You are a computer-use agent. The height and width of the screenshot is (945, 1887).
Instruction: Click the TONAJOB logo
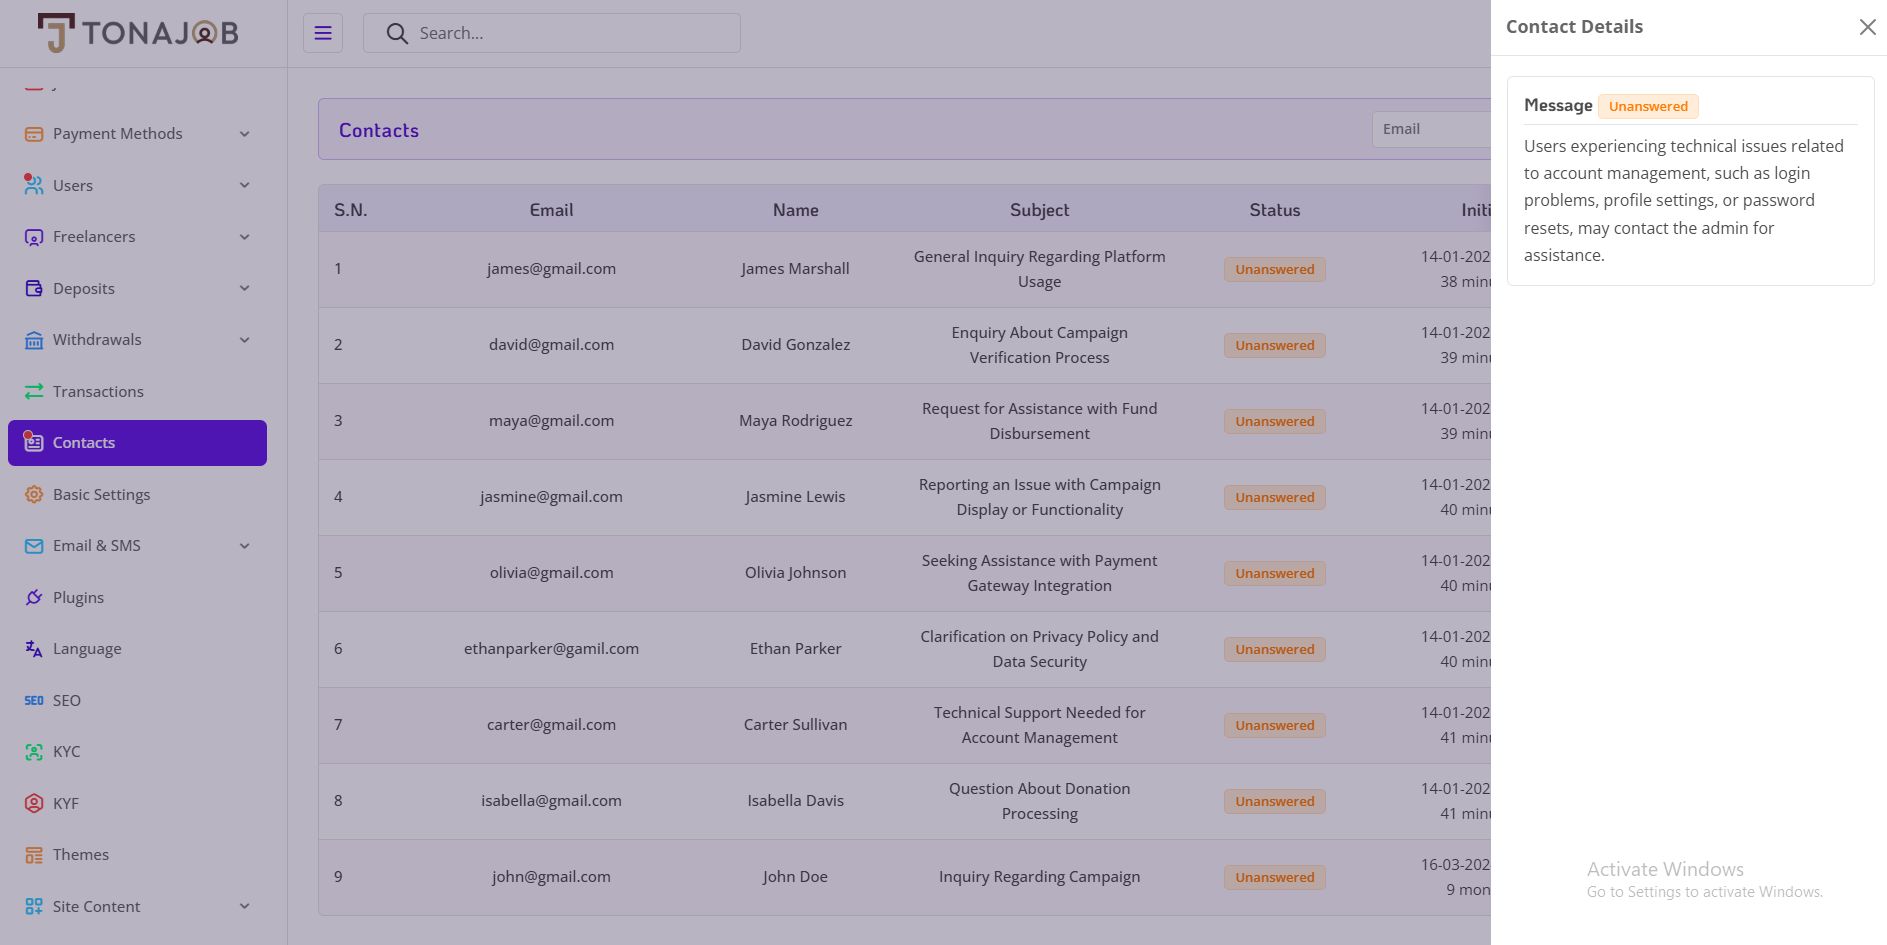coord(138,33)
